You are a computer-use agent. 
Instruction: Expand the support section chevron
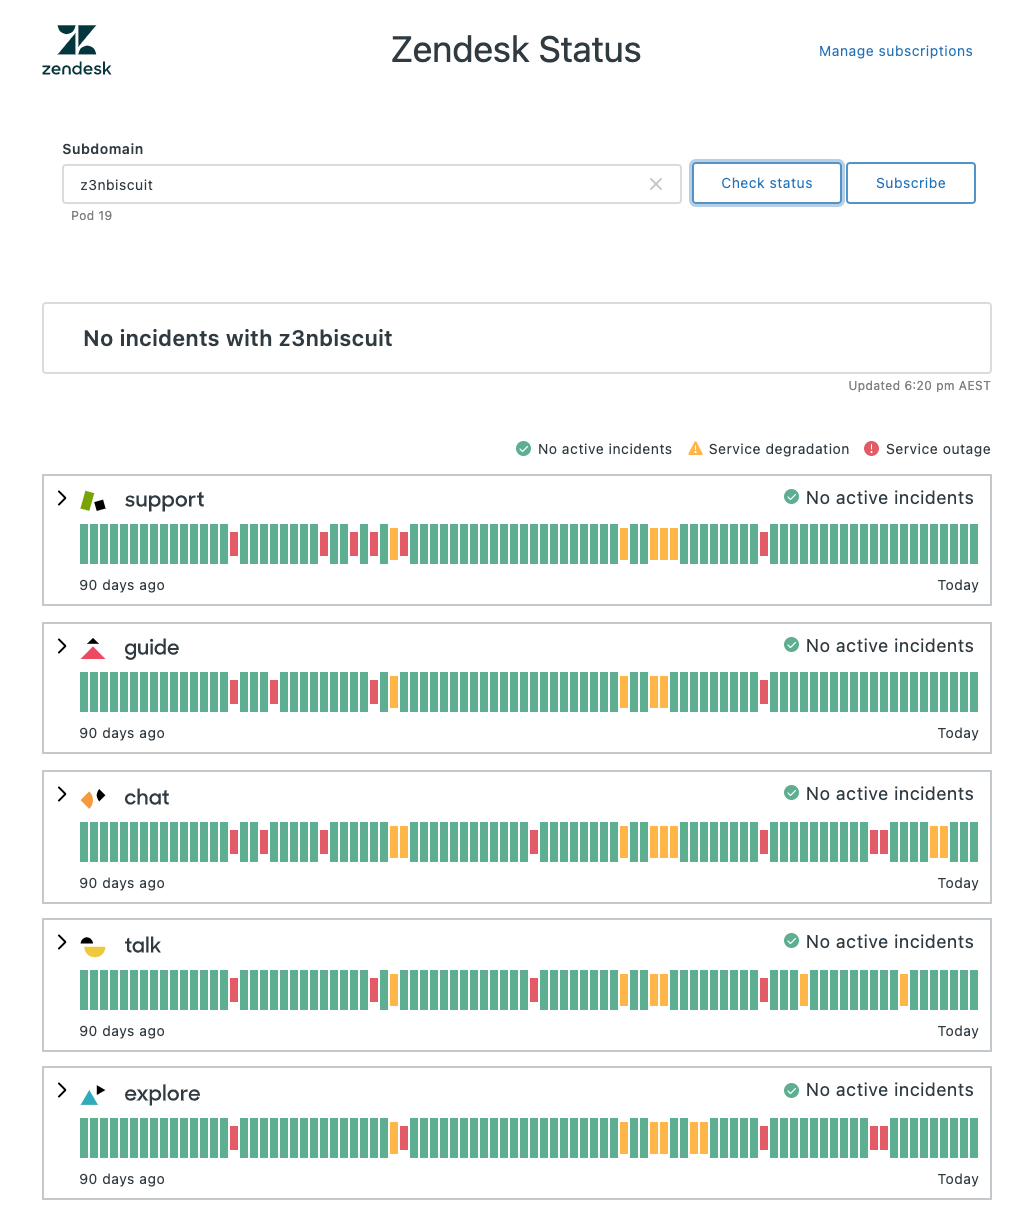[x=62, y=498]
